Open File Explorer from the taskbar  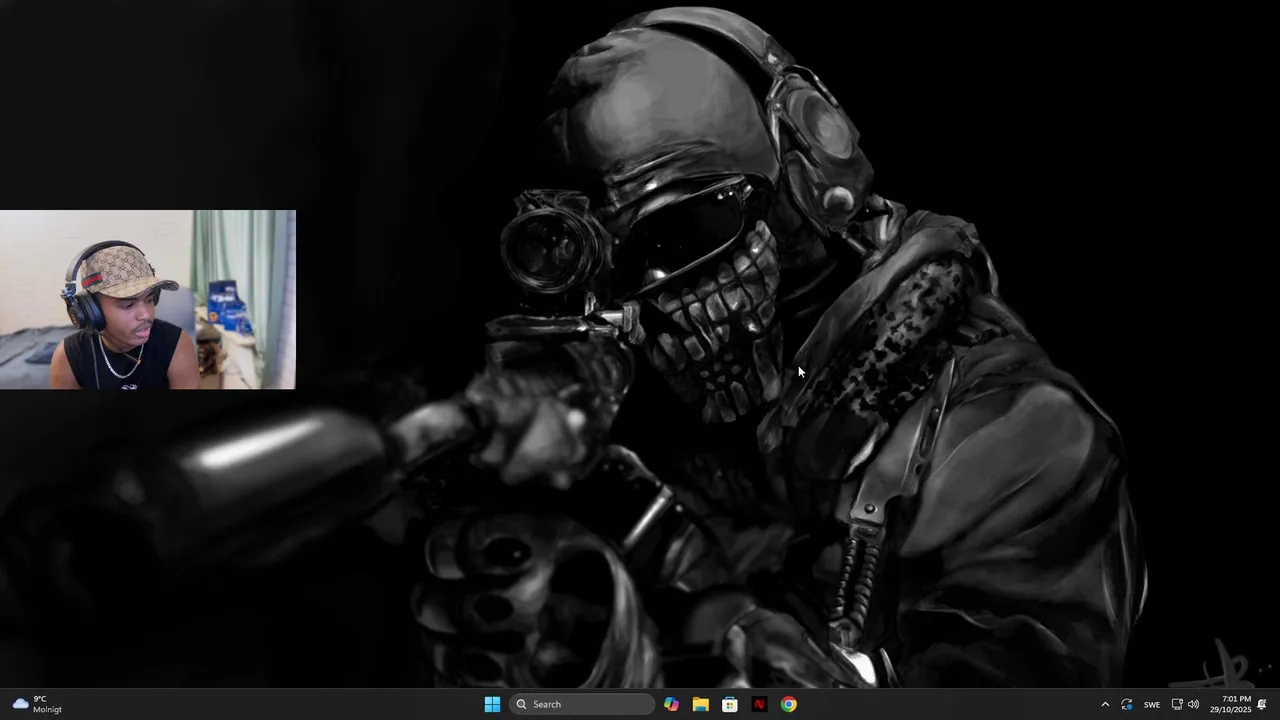click(700, 704)
